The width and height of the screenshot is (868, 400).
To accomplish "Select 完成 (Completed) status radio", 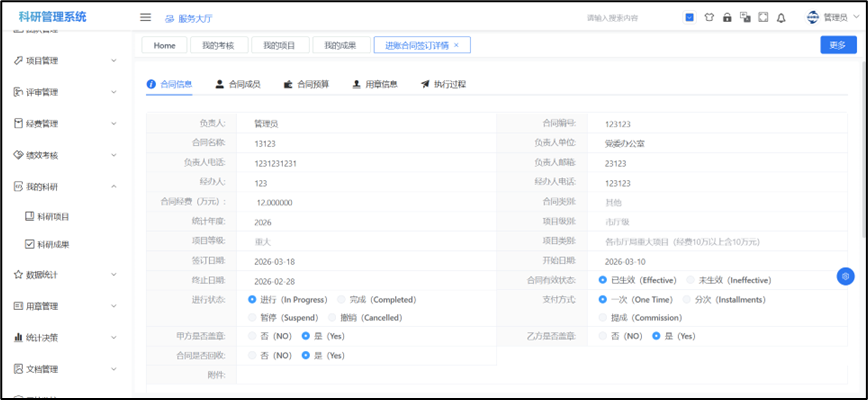I will pos(343,299).
